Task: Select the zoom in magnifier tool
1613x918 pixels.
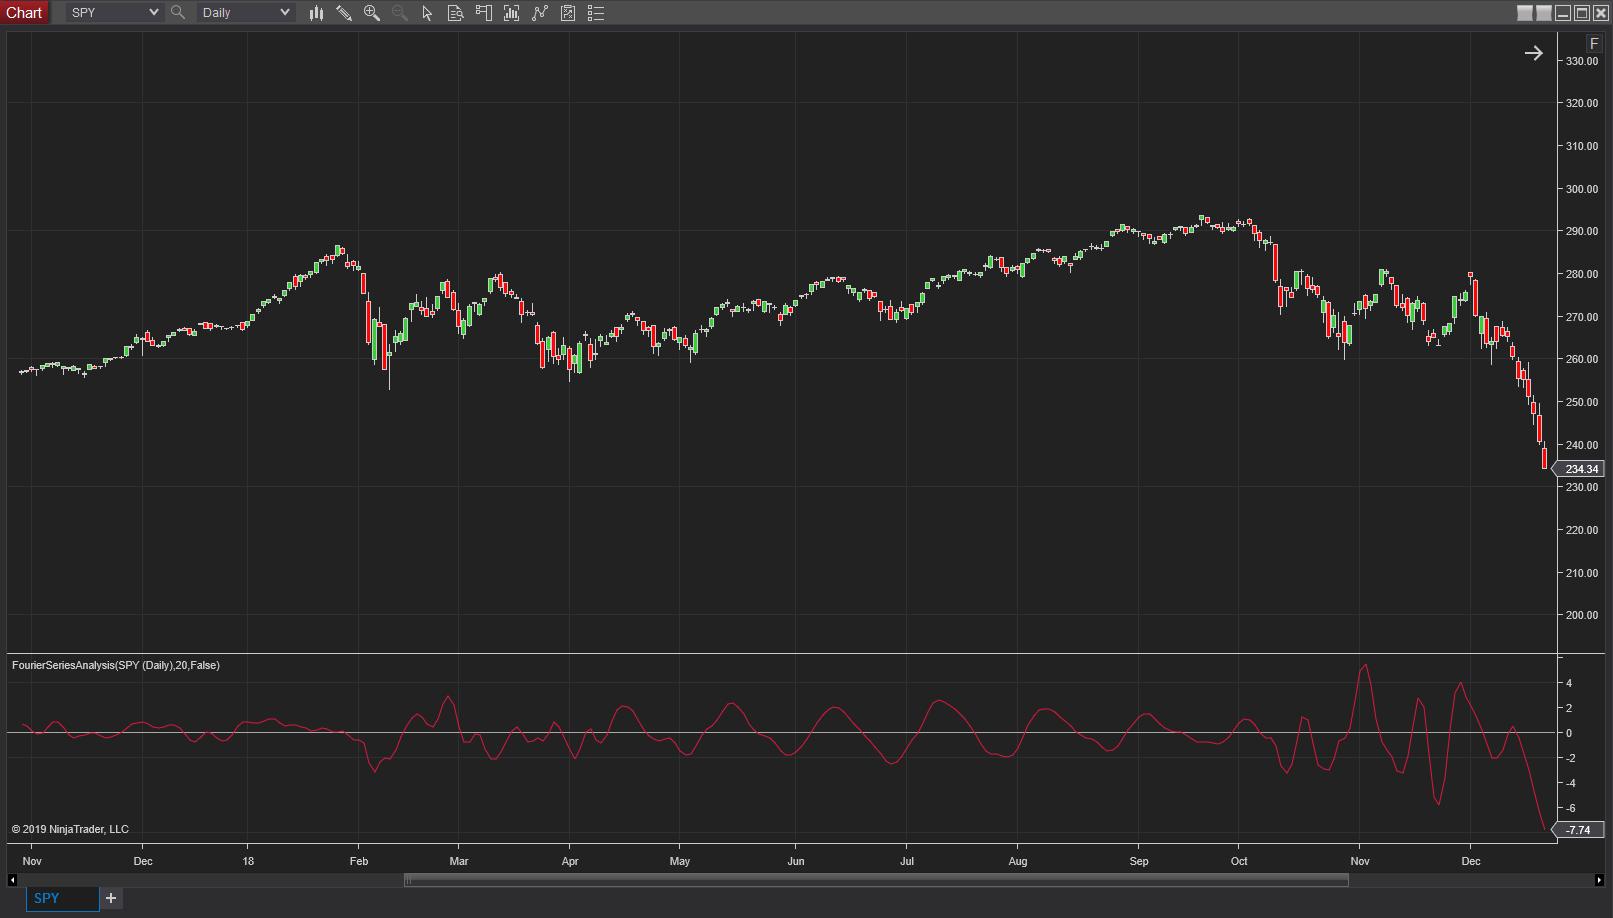Action: (x=372, y=13)
